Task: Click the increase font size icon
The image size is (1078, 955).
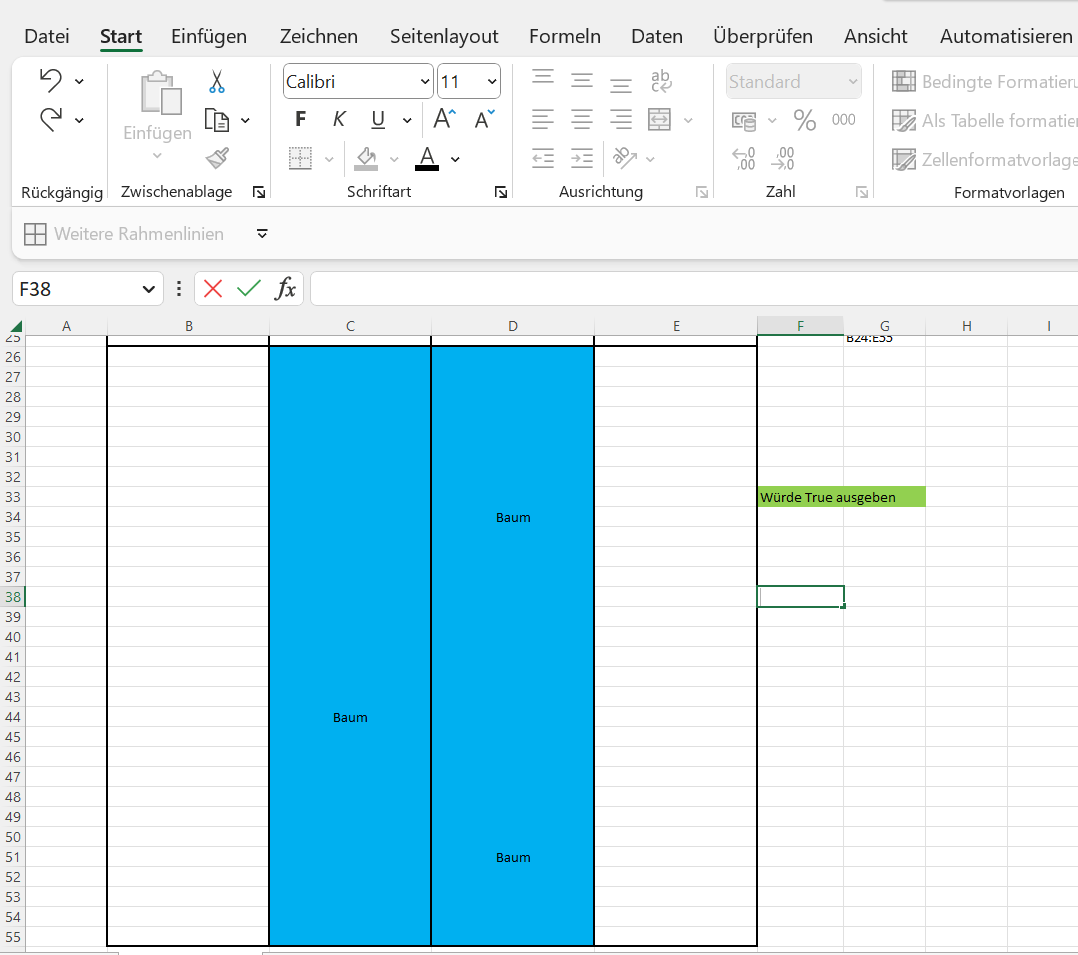Action: (445, 120)
